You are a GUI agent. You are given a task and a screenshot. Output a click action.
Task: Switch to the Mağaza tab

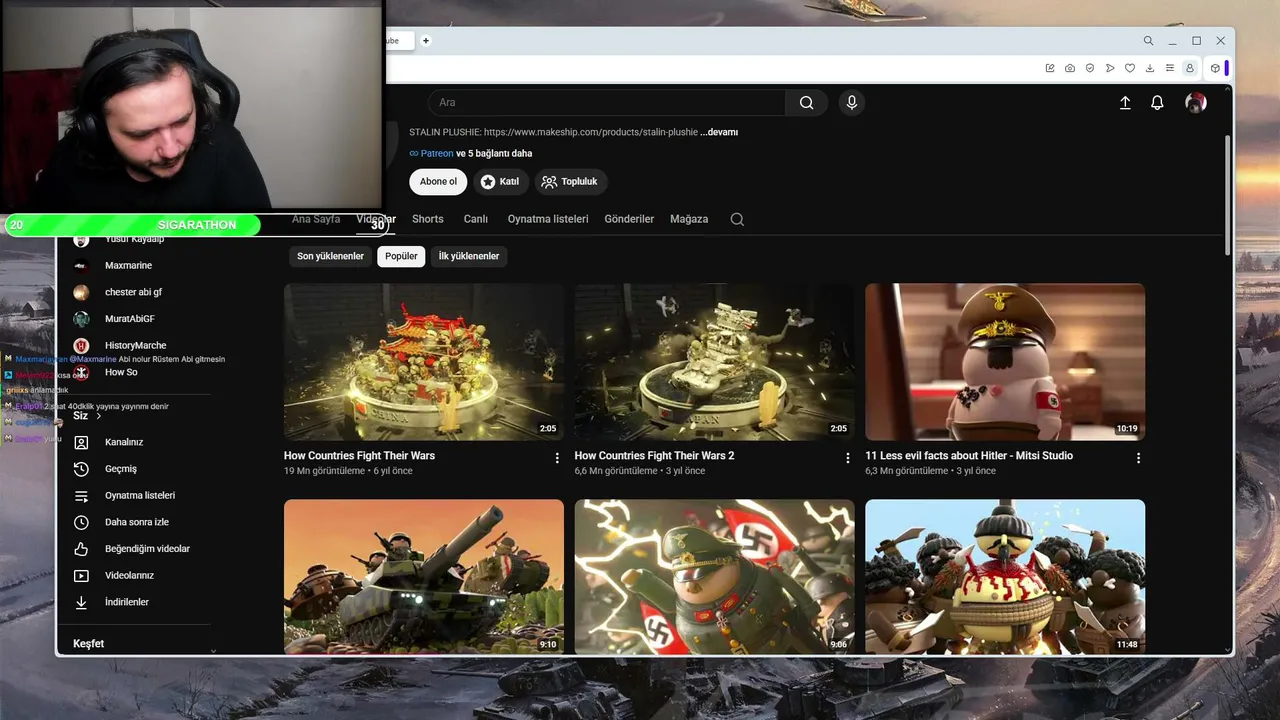[x=689, y=219]
